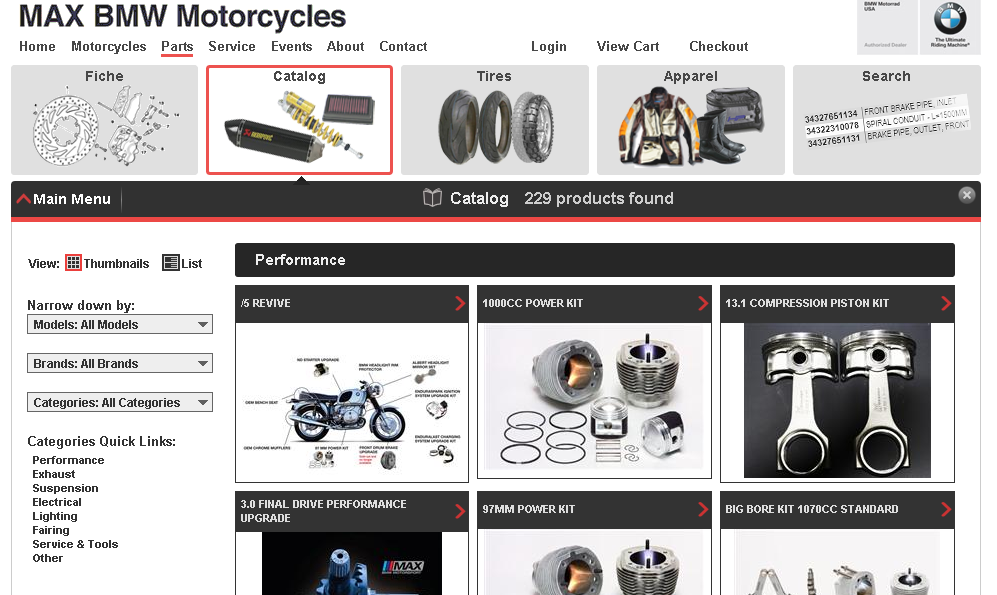Viewport: 997px width, 595px height.
Task: Open the Brands: All Brands dropdown
Action: click(x=120, y=363)
